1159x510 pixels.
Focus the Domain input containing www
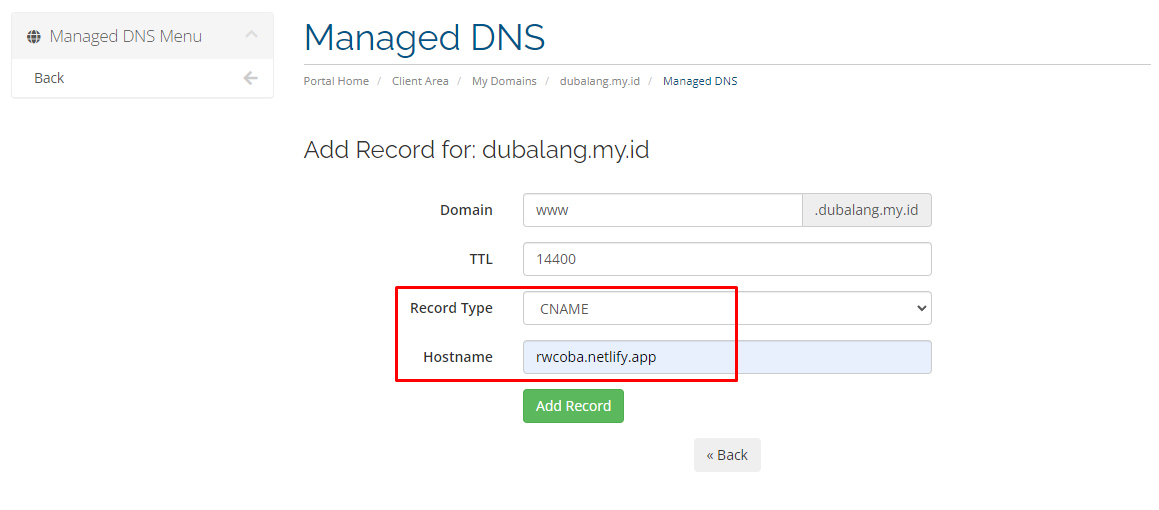[663, 210]
